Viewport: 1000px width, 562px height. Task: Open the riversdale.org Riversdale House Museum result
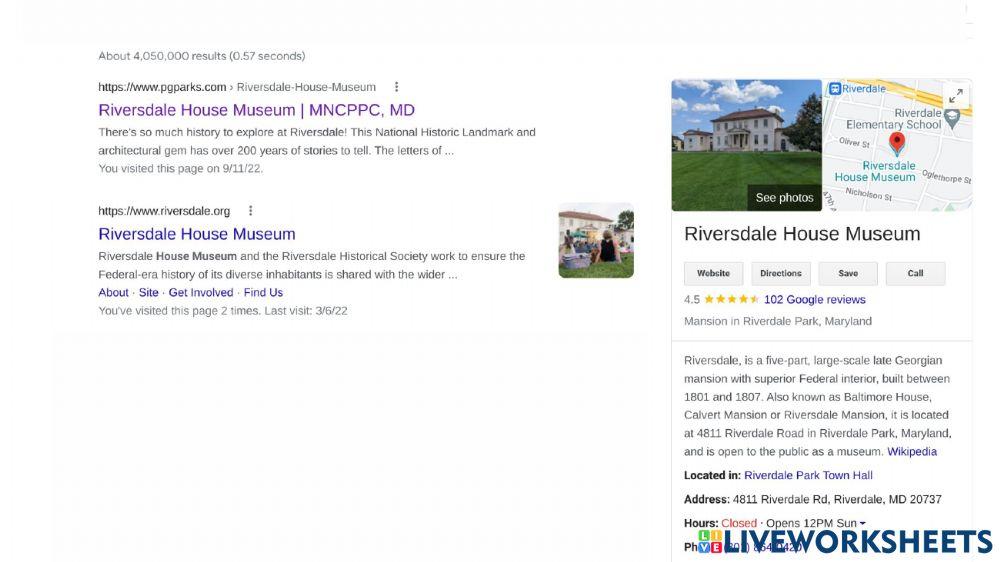(x=197, y=234)
